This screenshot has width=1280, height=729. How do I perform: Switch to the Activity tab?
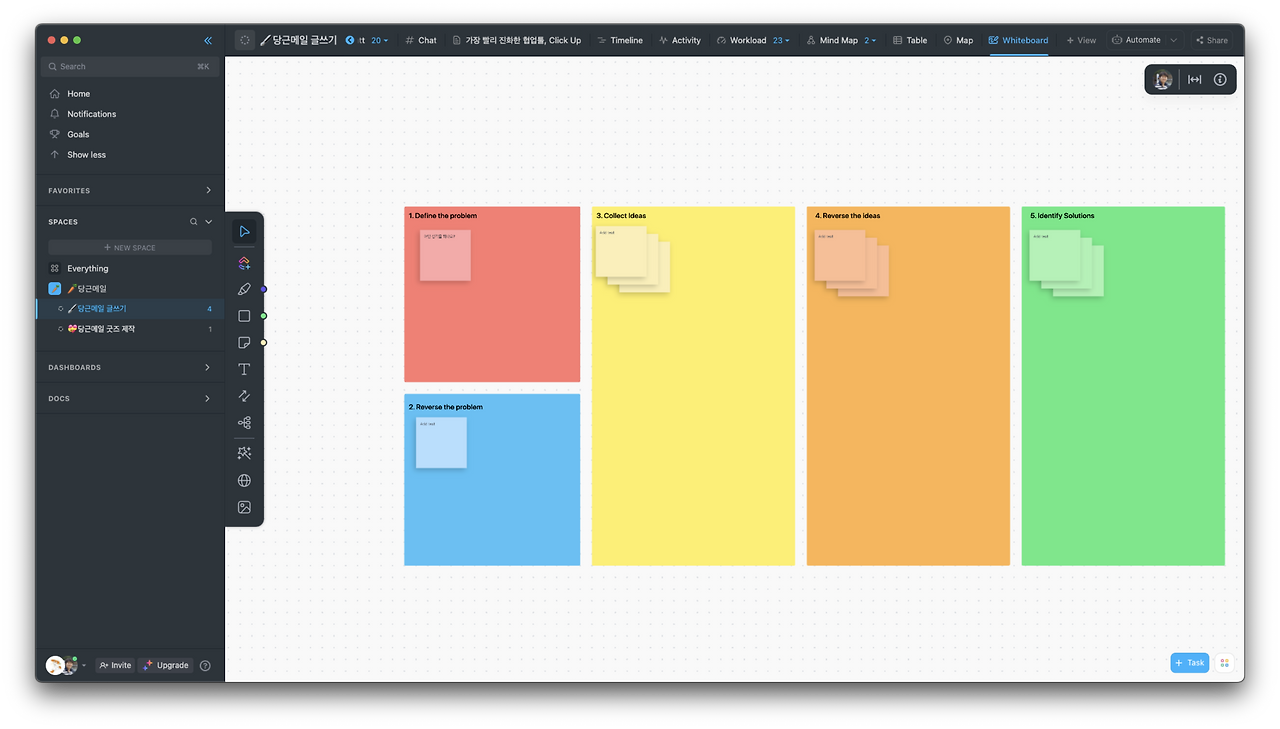click(680, 41)
